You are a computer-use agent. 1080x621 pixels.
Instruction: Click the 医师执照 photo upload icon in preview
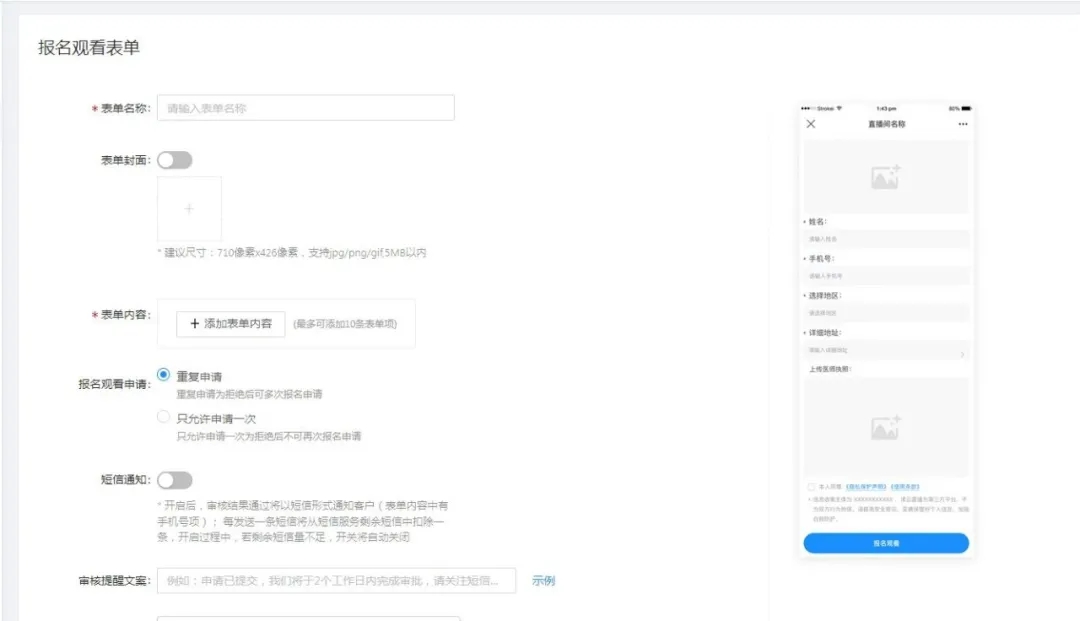(885, 426)
